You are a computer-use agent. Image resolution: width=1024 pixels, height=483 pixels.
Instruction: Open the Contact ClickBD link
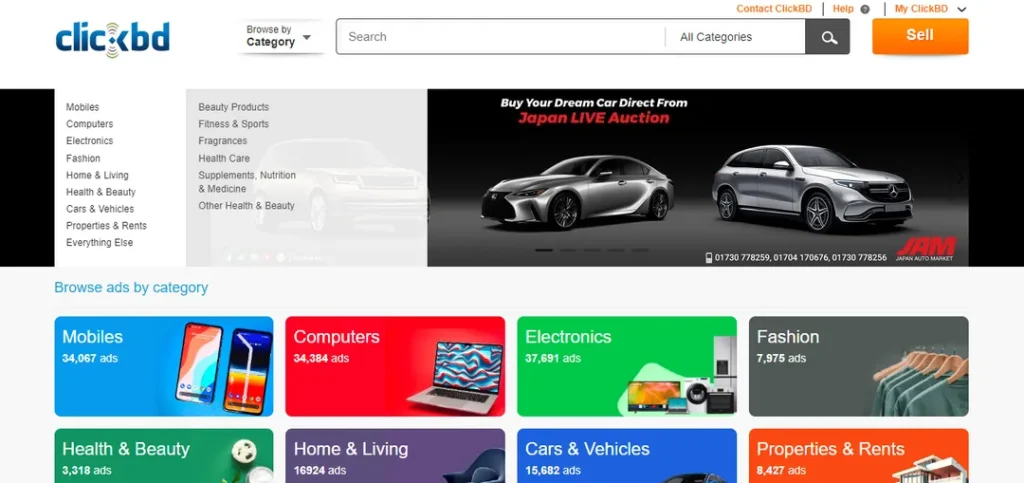pyautogui.click(x=774, y=9)
